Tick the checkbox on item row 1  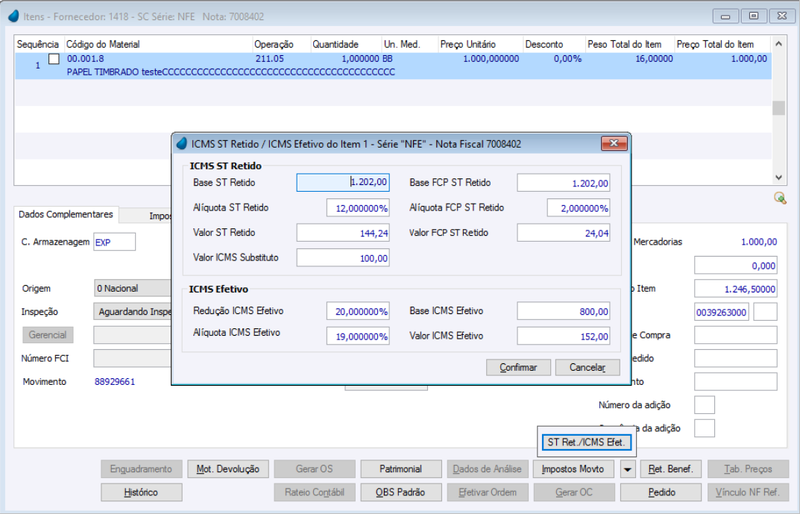coord(54,59)
